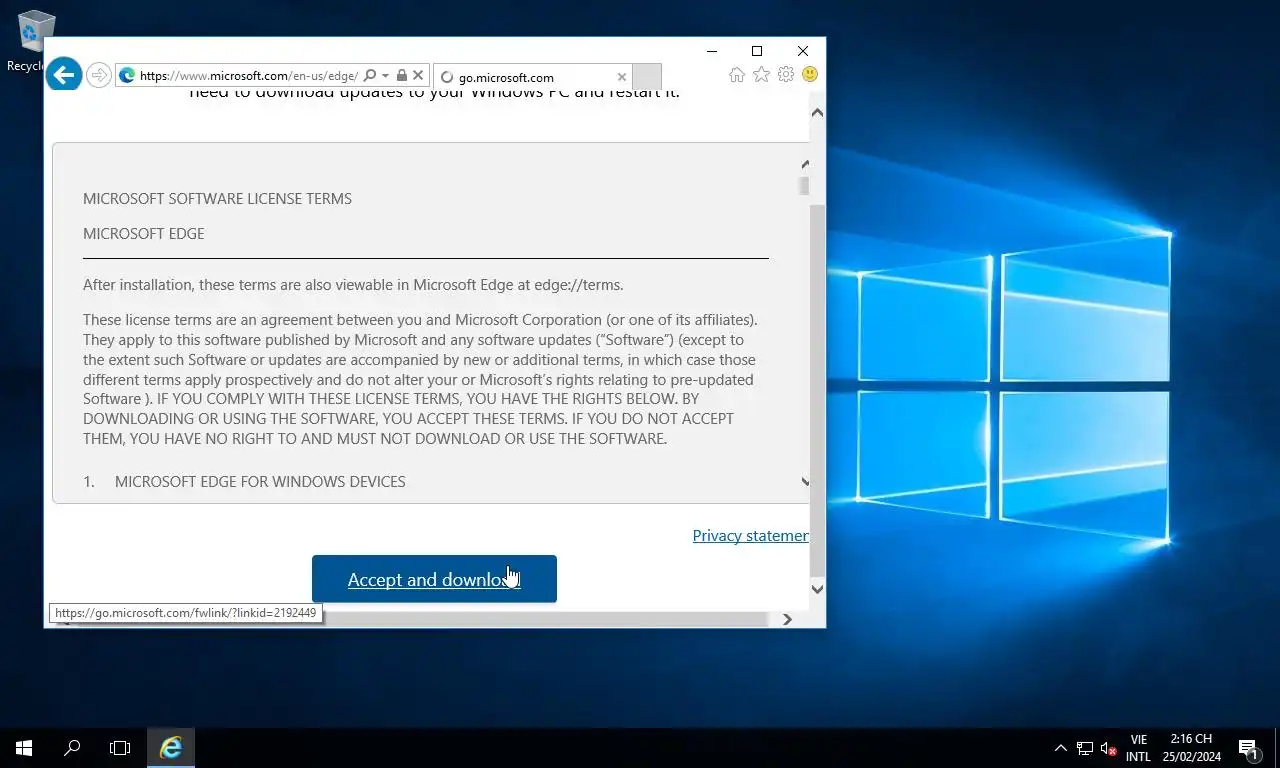Select the go.microsoft.com tab
Screen dimensions: 1280x768
click(x=532, y=77)
